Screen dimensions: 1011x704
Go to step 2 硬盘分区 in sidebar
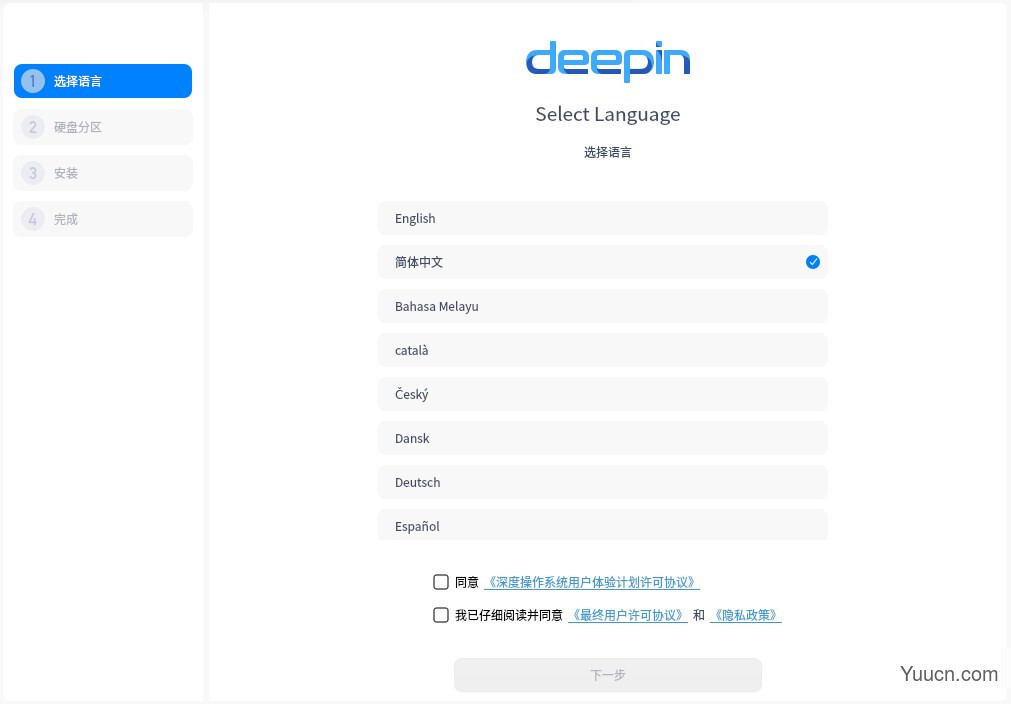coord(103,127)
